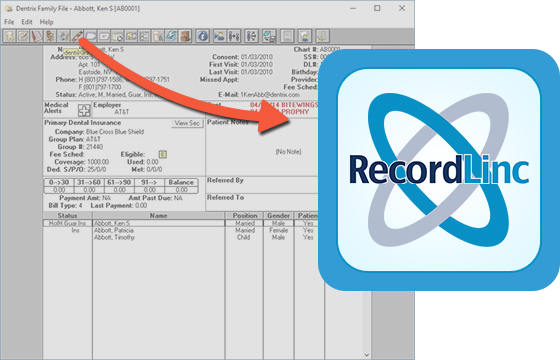Screen dimensions: 560x360
Task: Click the yellow Eligible E icon
Action: [163, 154]
